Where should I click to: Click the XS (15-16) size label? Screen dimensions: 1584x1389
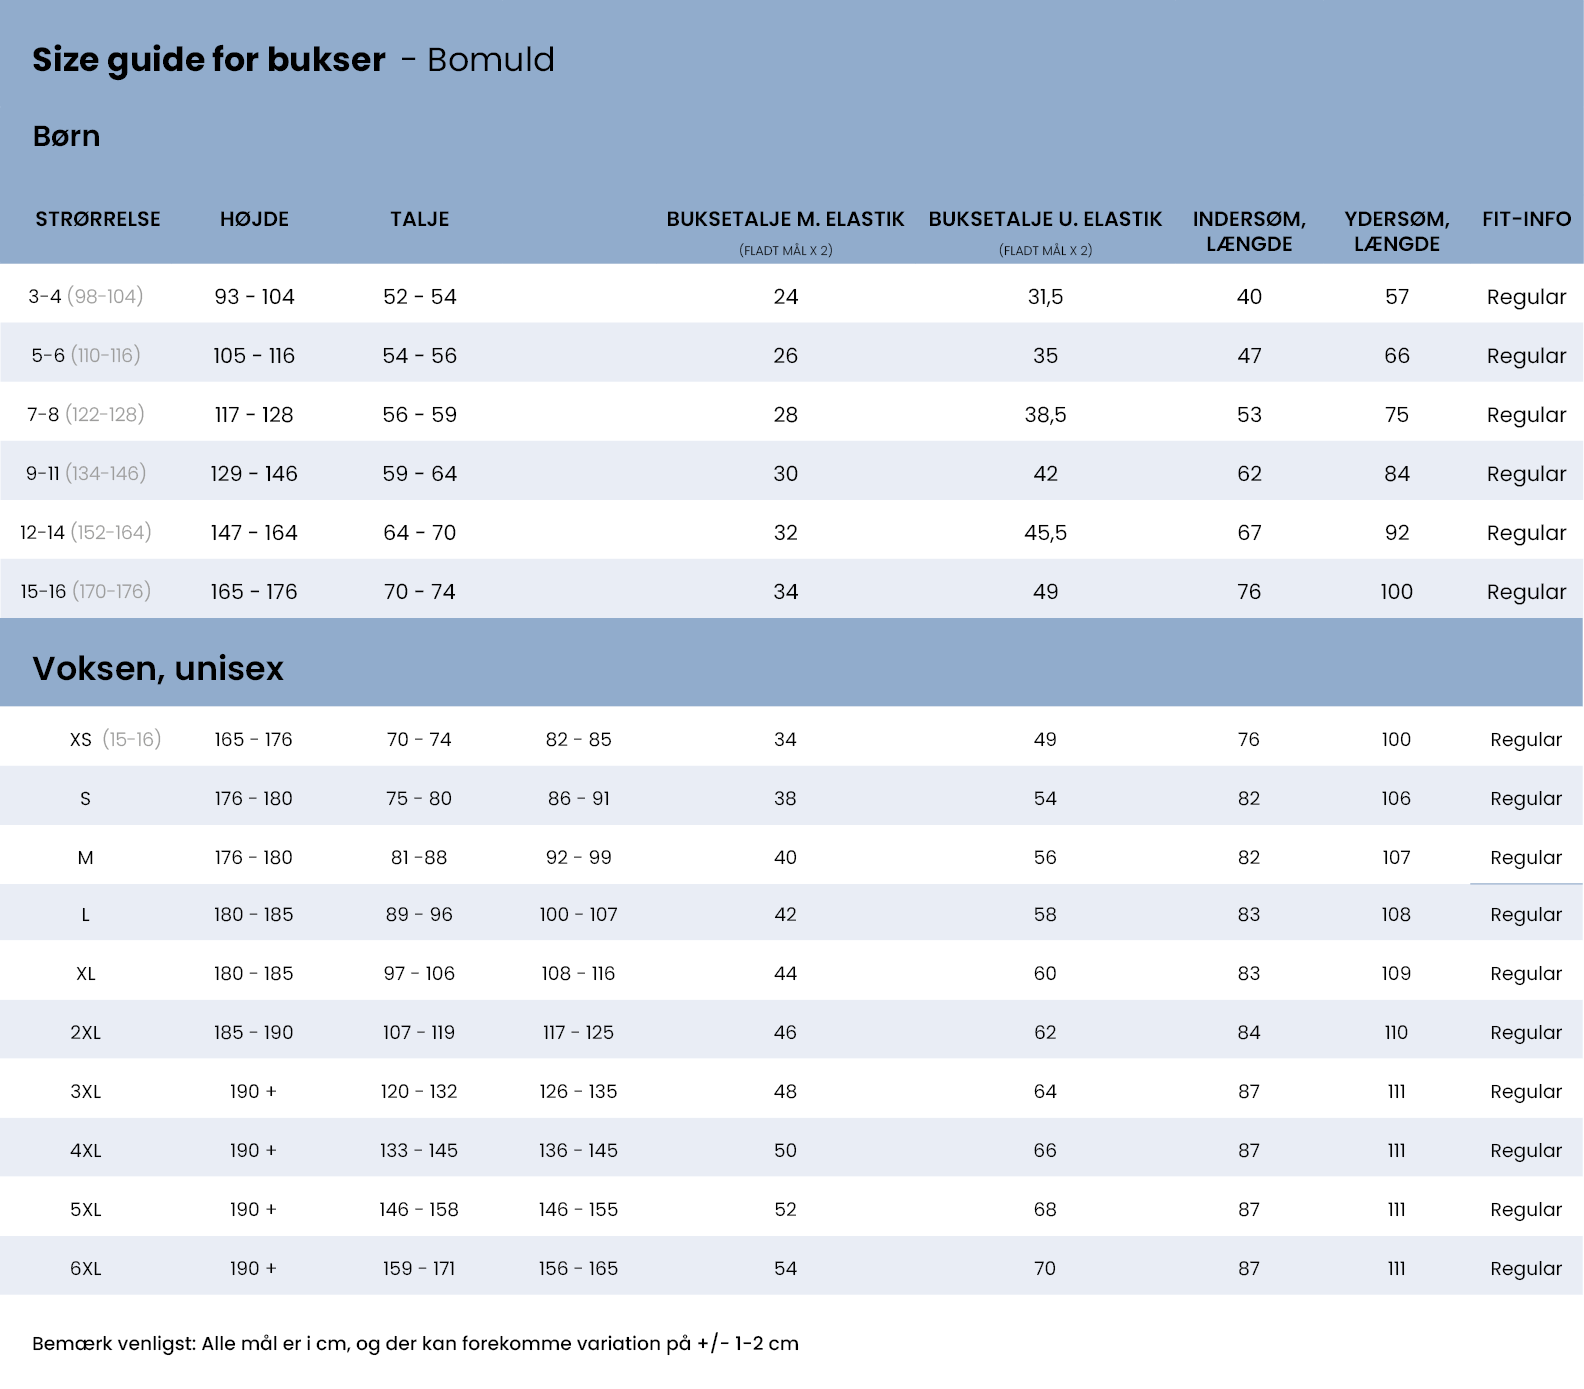(115, 739)
